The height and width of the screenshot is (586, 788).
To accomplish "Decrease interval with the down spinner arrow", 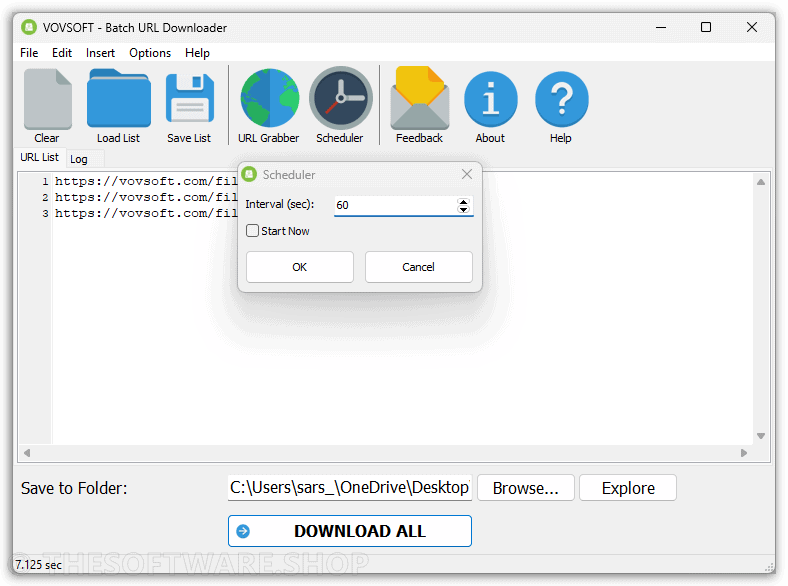I will coord(463,209).
